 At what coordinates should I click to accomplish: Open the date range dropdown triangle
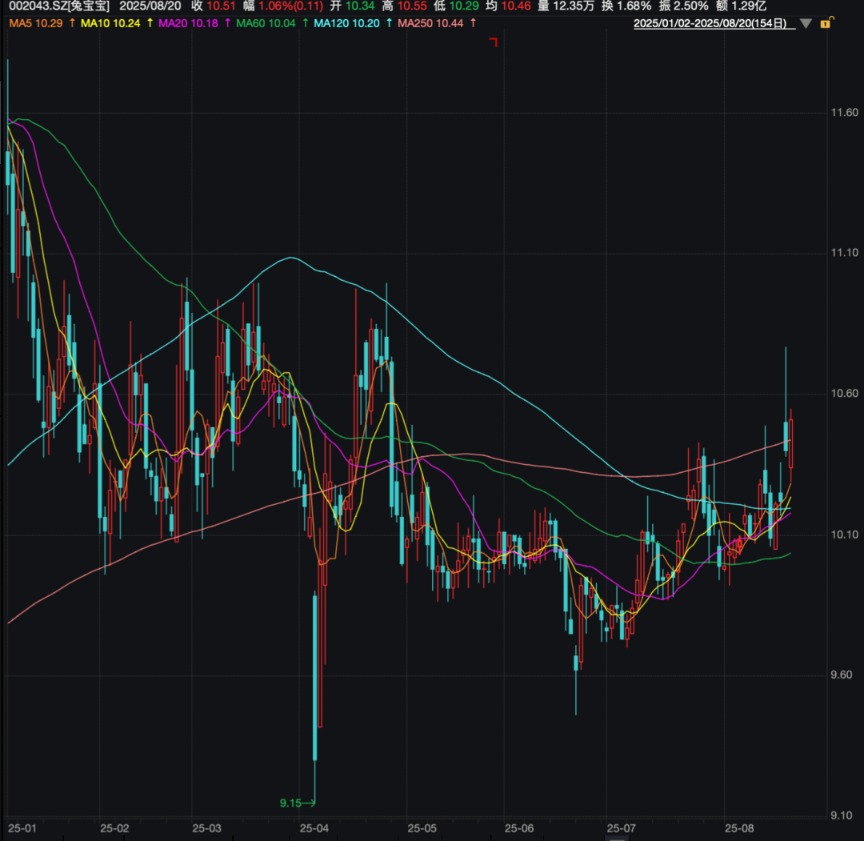[806, 22]
